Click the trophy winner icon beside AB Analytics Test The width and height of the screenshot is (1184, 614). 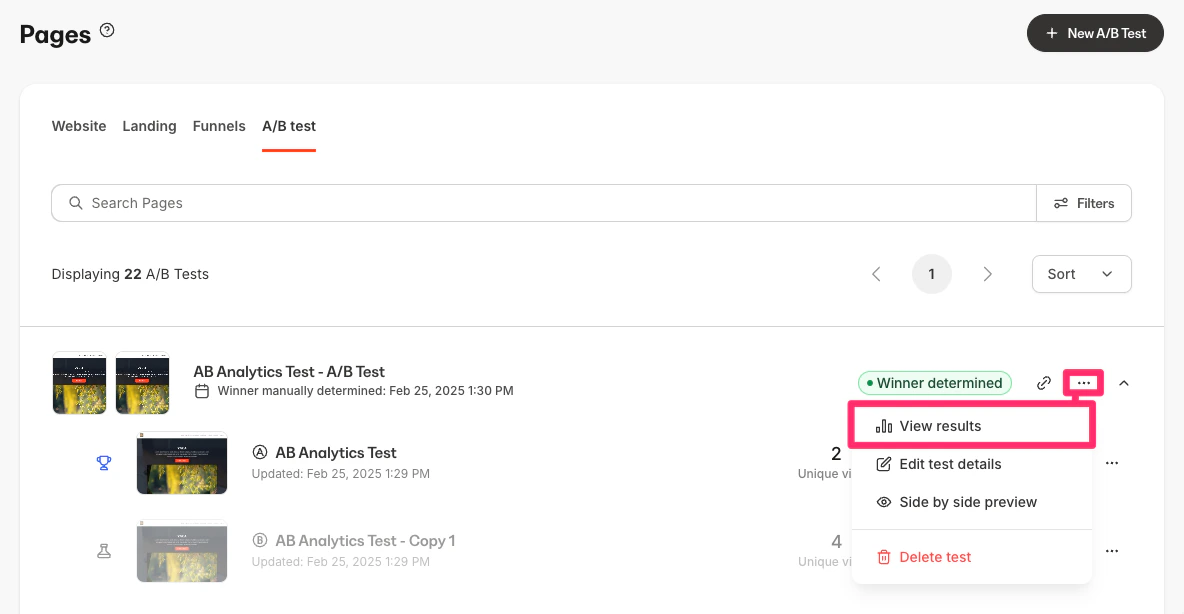tap(104, 463)
